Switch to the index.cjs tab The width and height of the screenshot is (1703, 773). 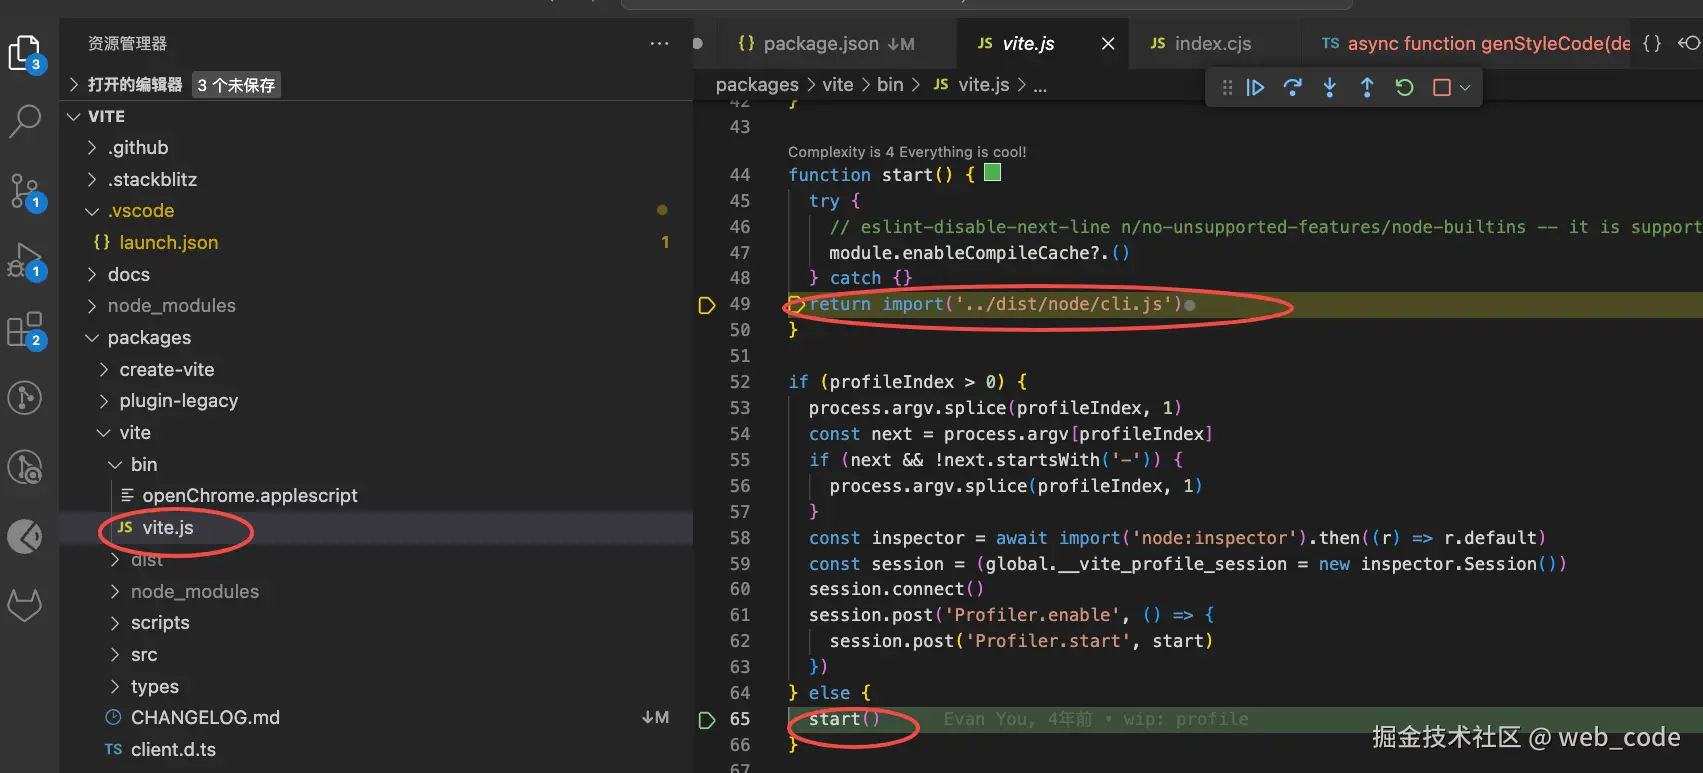click(x=1212, y=44)
